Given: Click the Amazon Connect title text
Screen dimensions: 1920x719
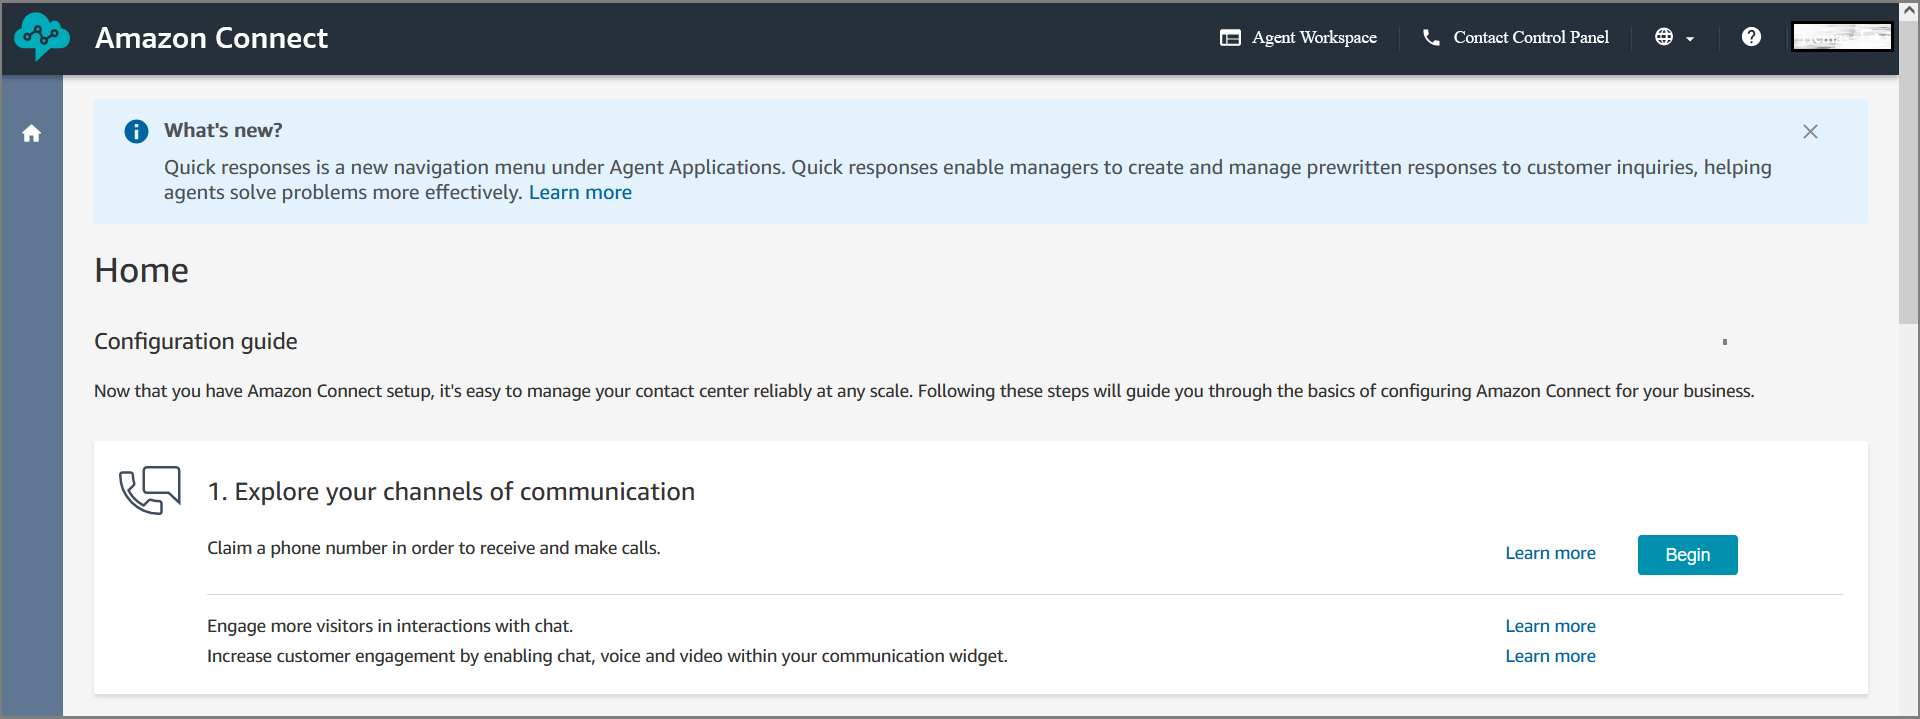Looking at the screenshot, I should (x=211, y=38).
